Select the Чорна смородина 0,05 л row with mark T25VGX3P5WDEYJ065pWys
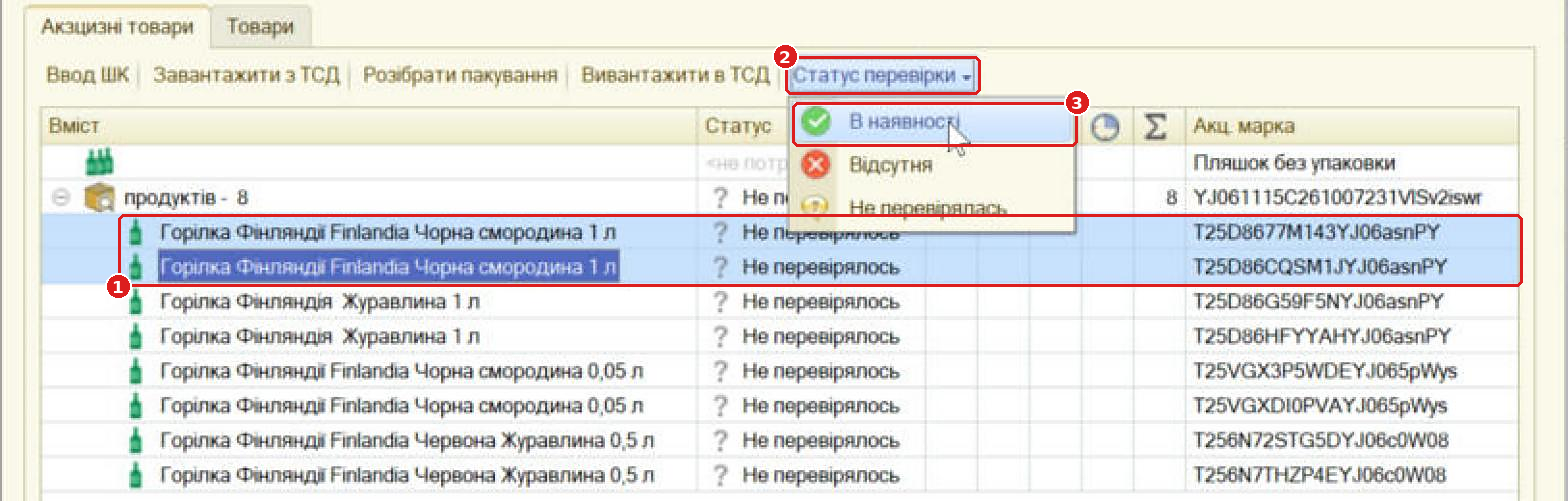 780,371
